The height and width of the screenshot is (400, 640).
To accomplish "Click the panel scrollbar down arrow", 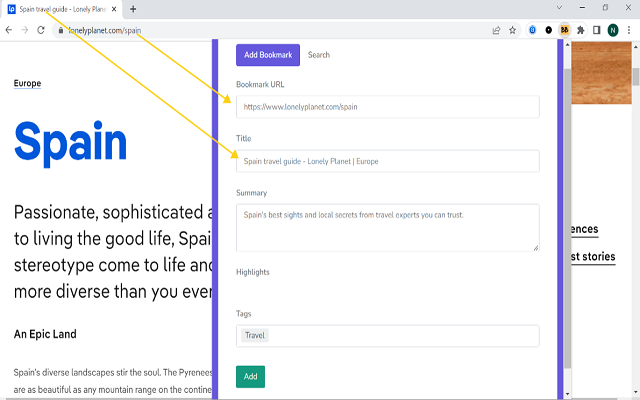I will click(x=567, y=394).
